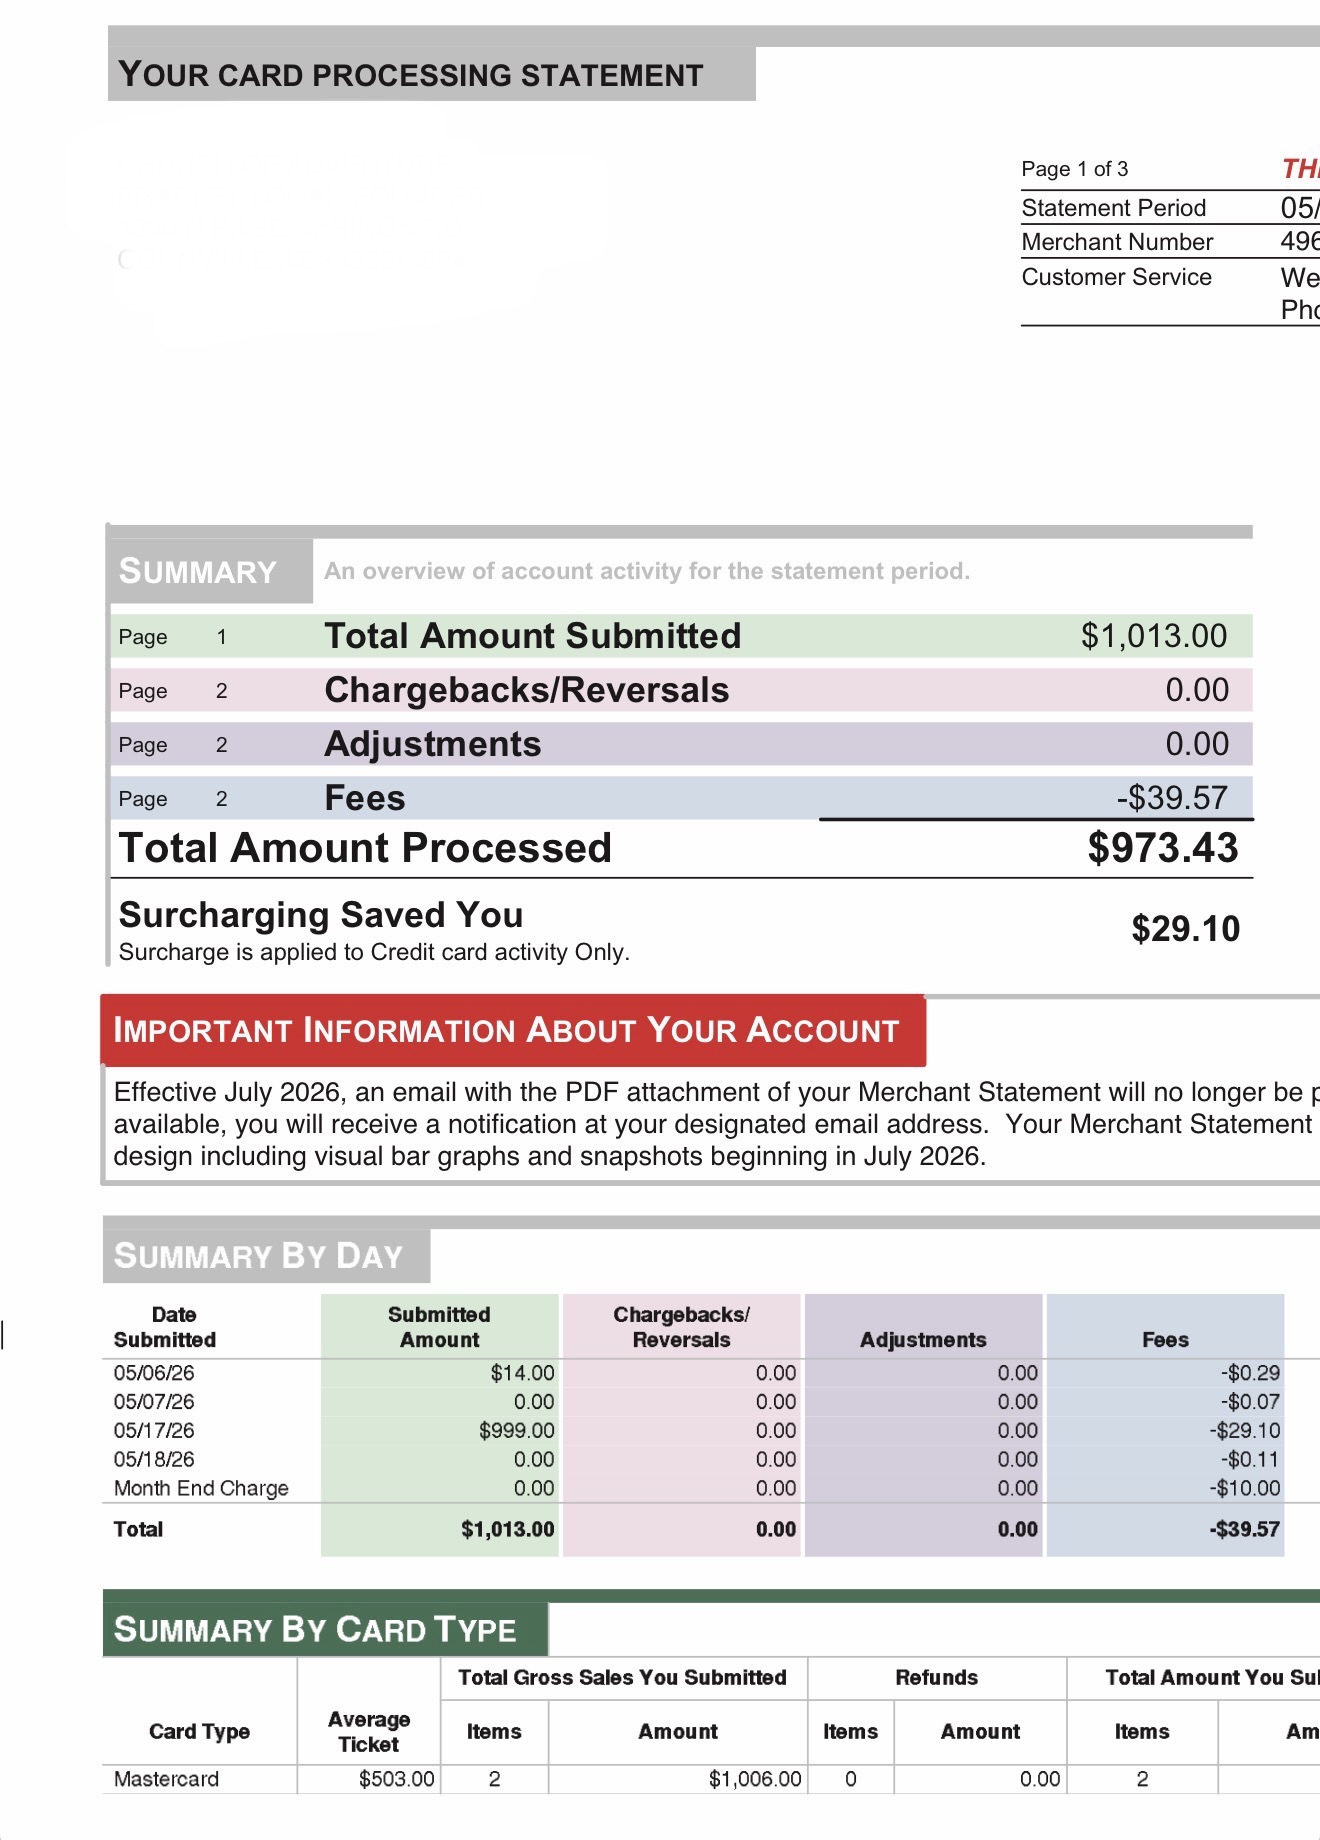Click the bold "Fees" summary row label
This screenshot has height=1840, width=1320.
pyautogui.click(x=365, y=798)
